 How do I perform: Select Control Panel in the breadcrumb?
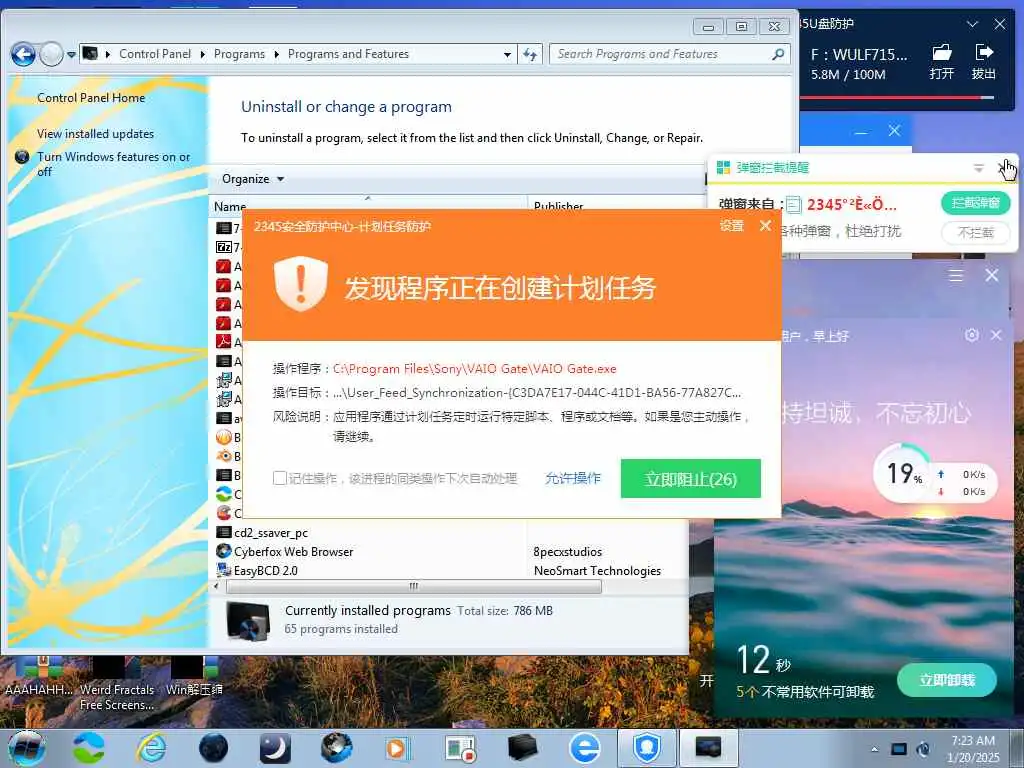click(155, 54)
